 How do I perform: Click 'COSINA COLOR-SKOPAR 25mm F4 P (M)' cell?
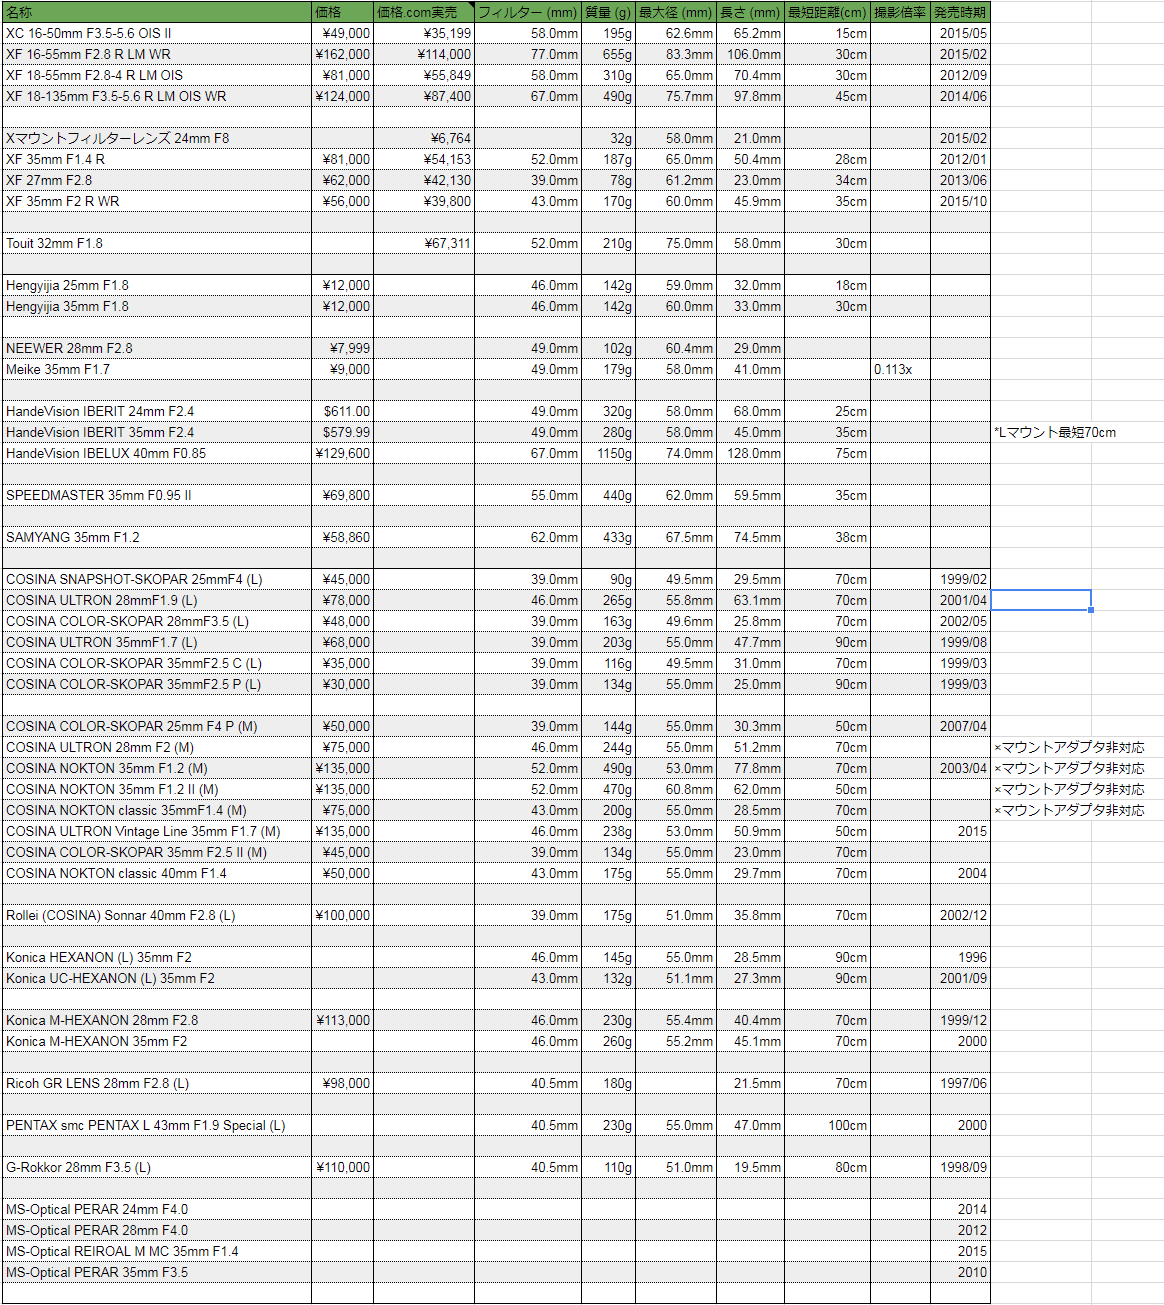click(157, 726)
